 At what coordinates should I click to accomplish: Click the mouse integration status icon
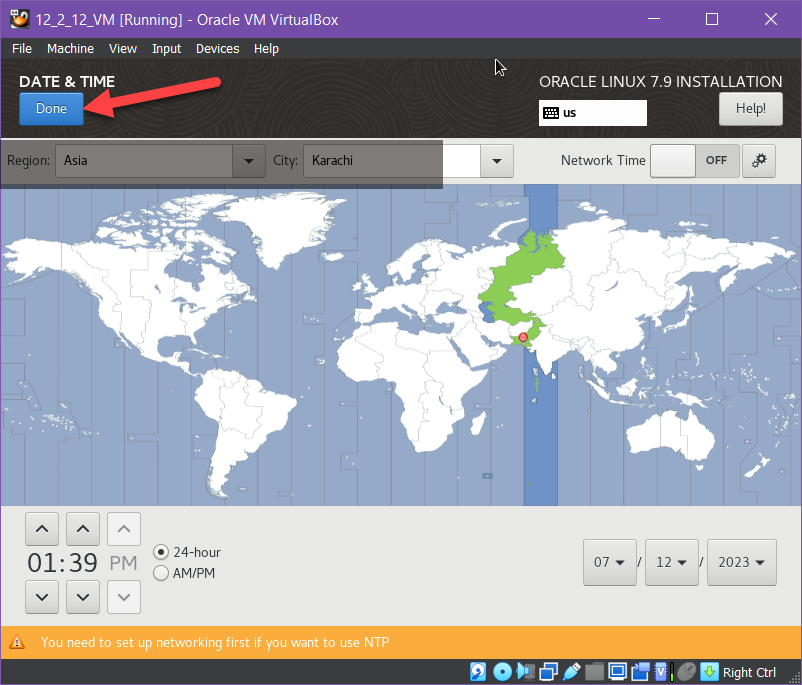tap(686, 672)
